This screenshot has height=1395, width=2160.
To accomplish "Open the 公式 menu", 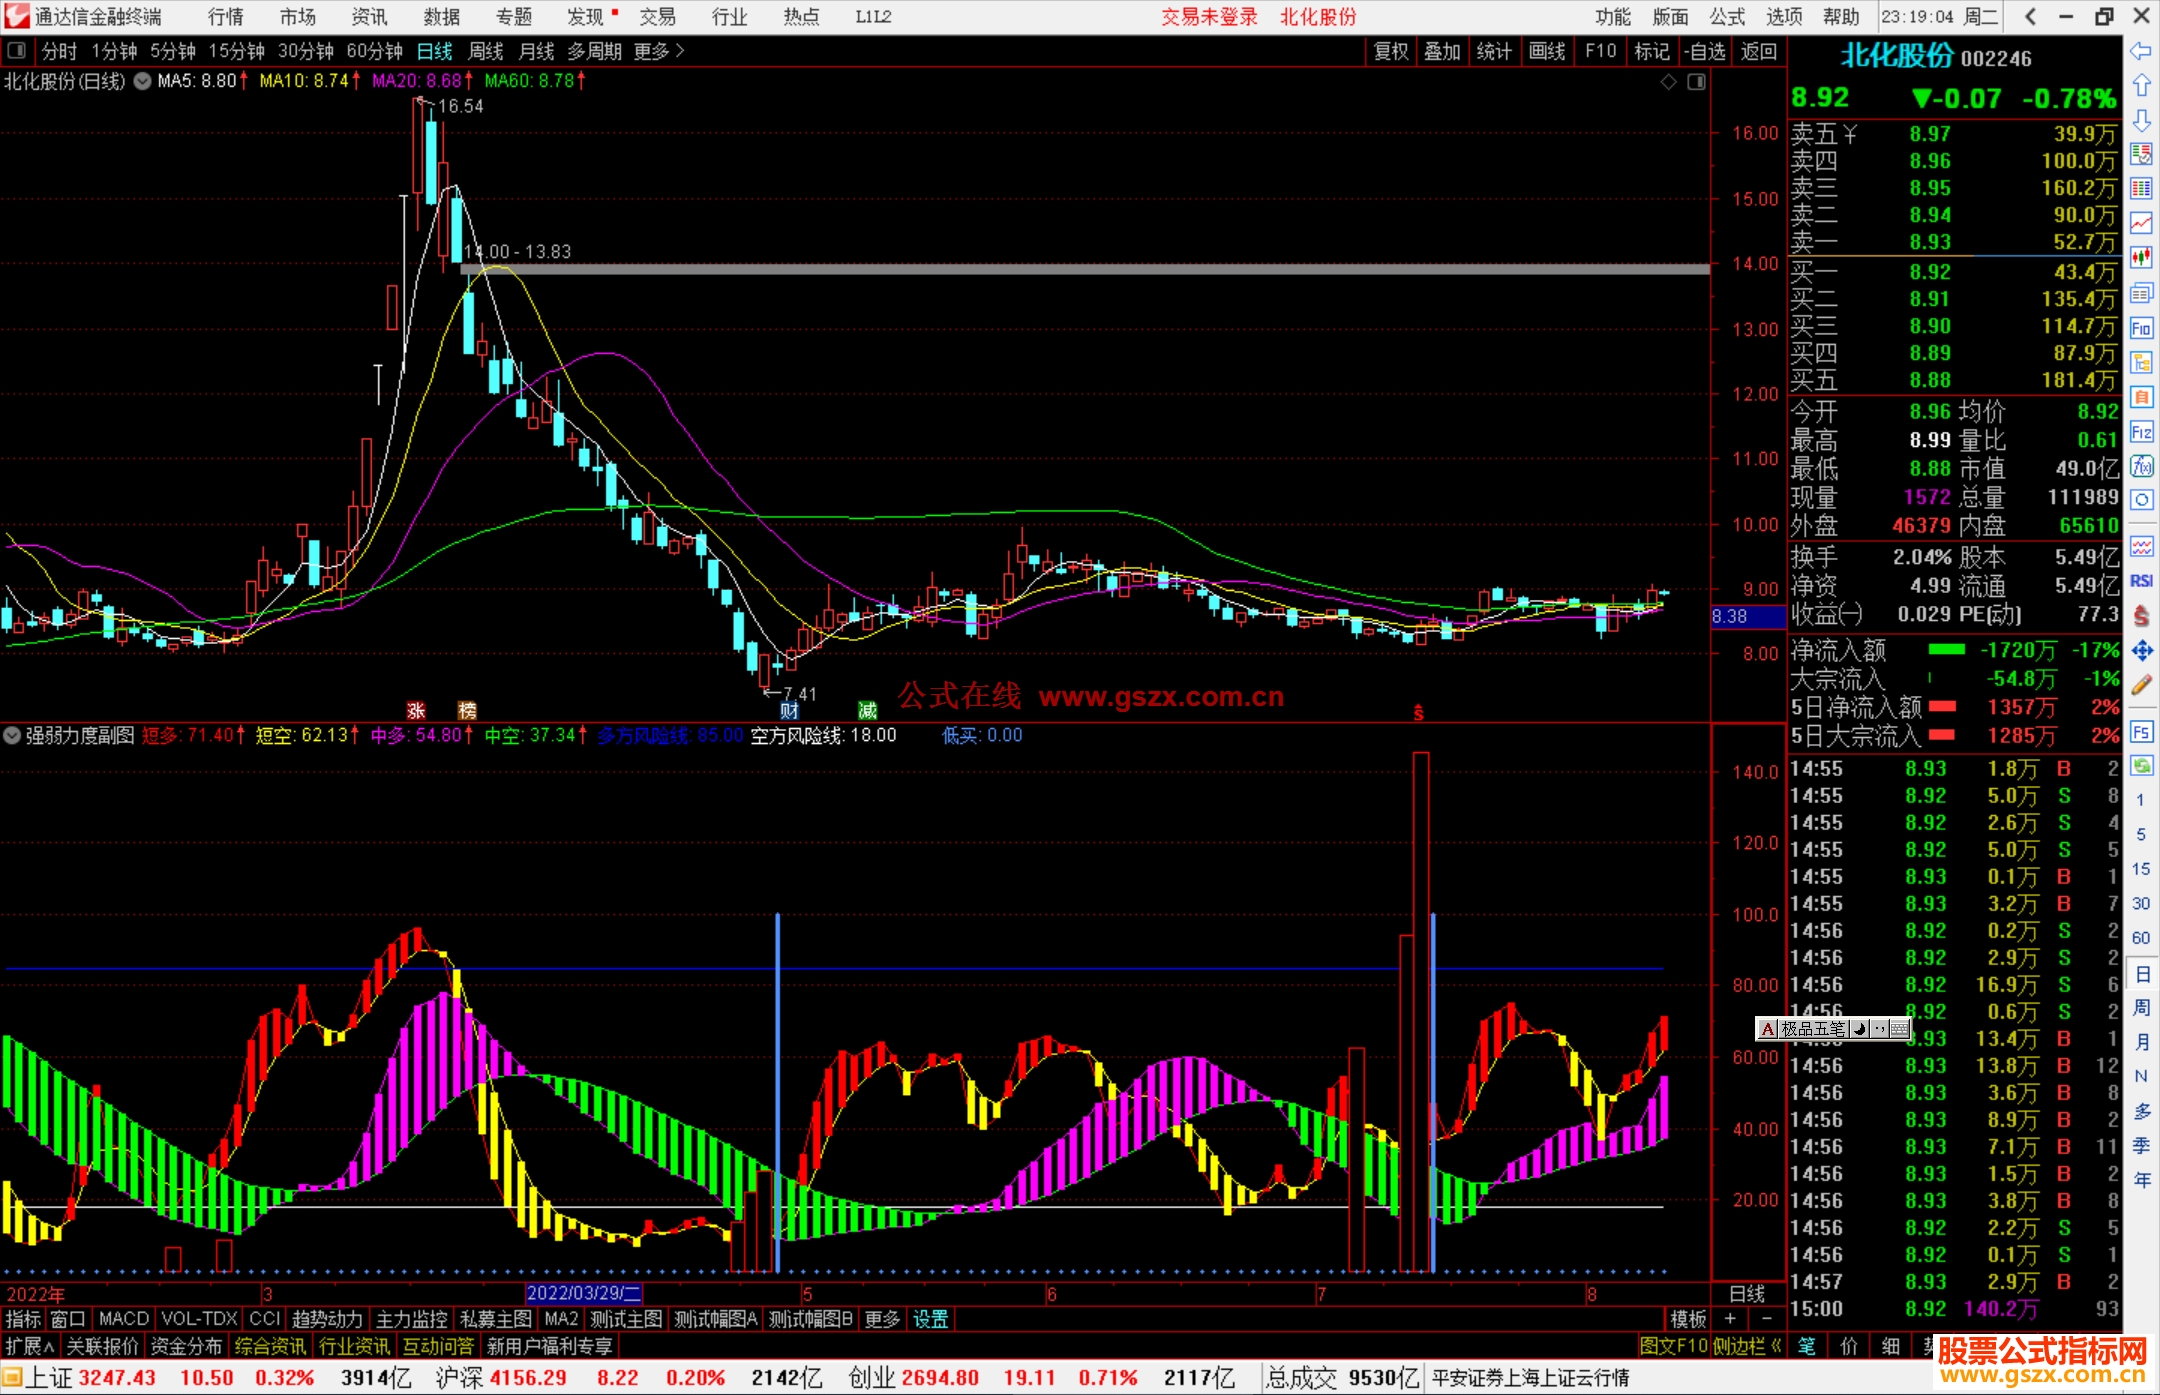I will [1727, 17].
